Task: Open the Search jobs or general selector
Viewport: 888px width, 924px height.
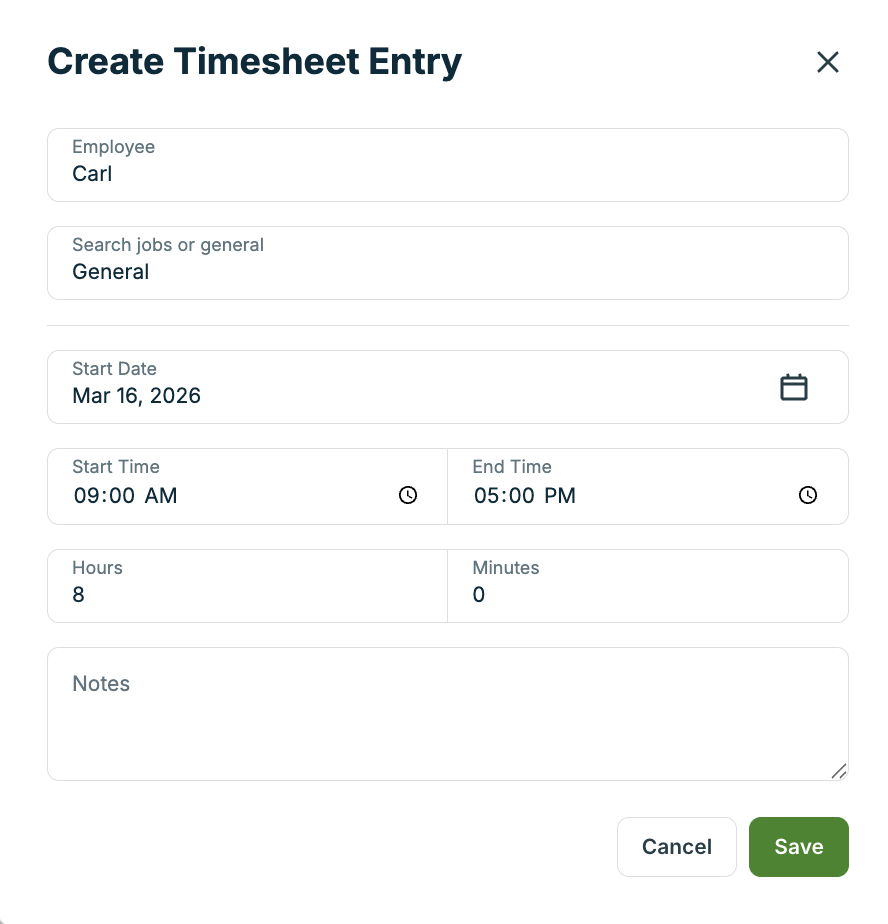Action: 447,263
